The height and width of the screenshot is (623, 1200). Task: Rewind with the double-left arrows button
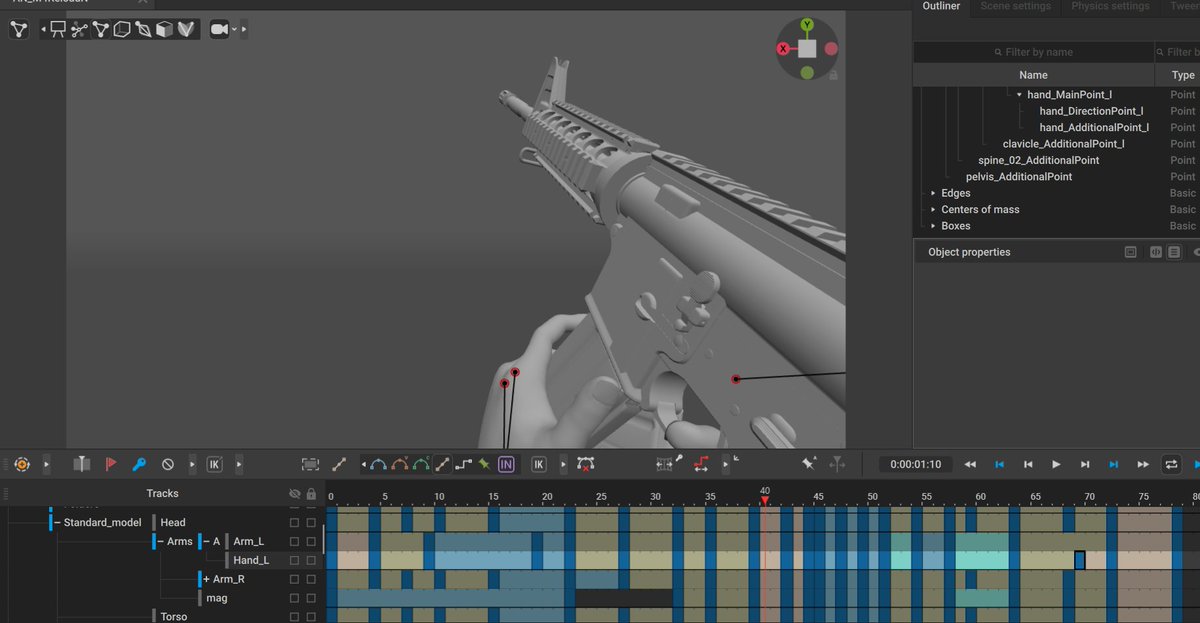pos(970,464)
